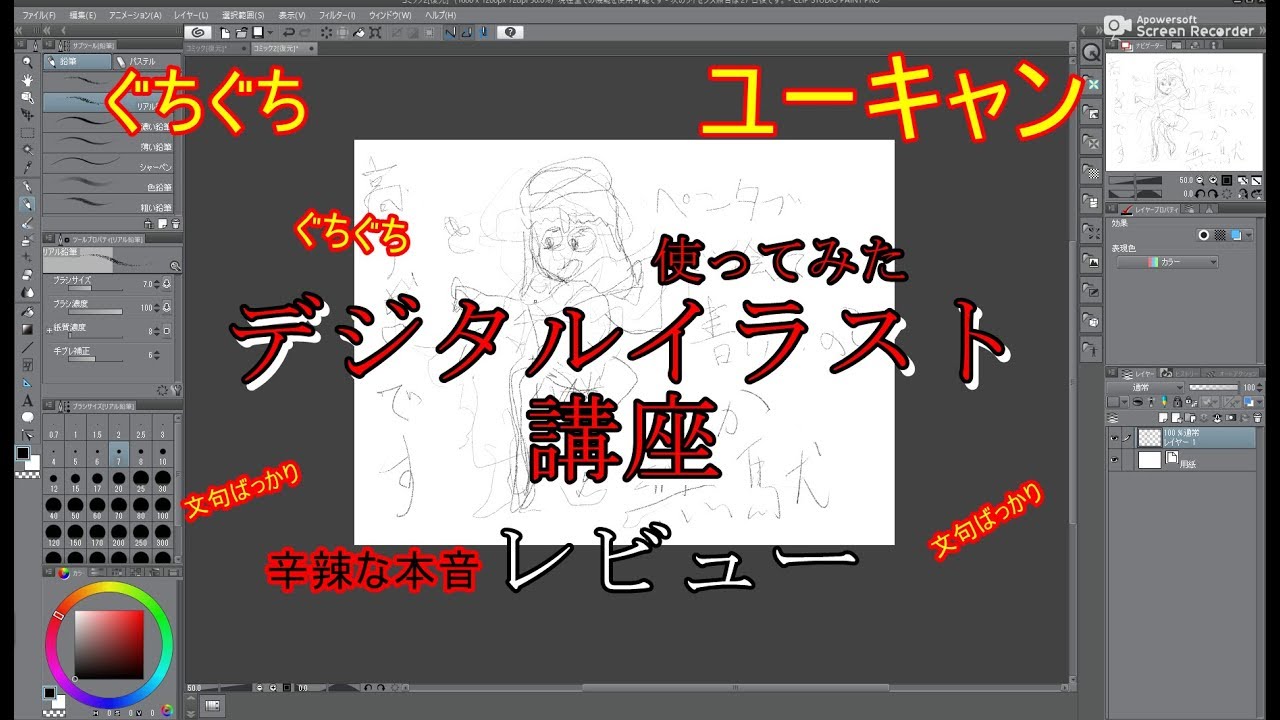Adjust the 手ブレ補正 value stepper arrows
This screenshot has height=720, width=1280.
[x=158, y=354]
